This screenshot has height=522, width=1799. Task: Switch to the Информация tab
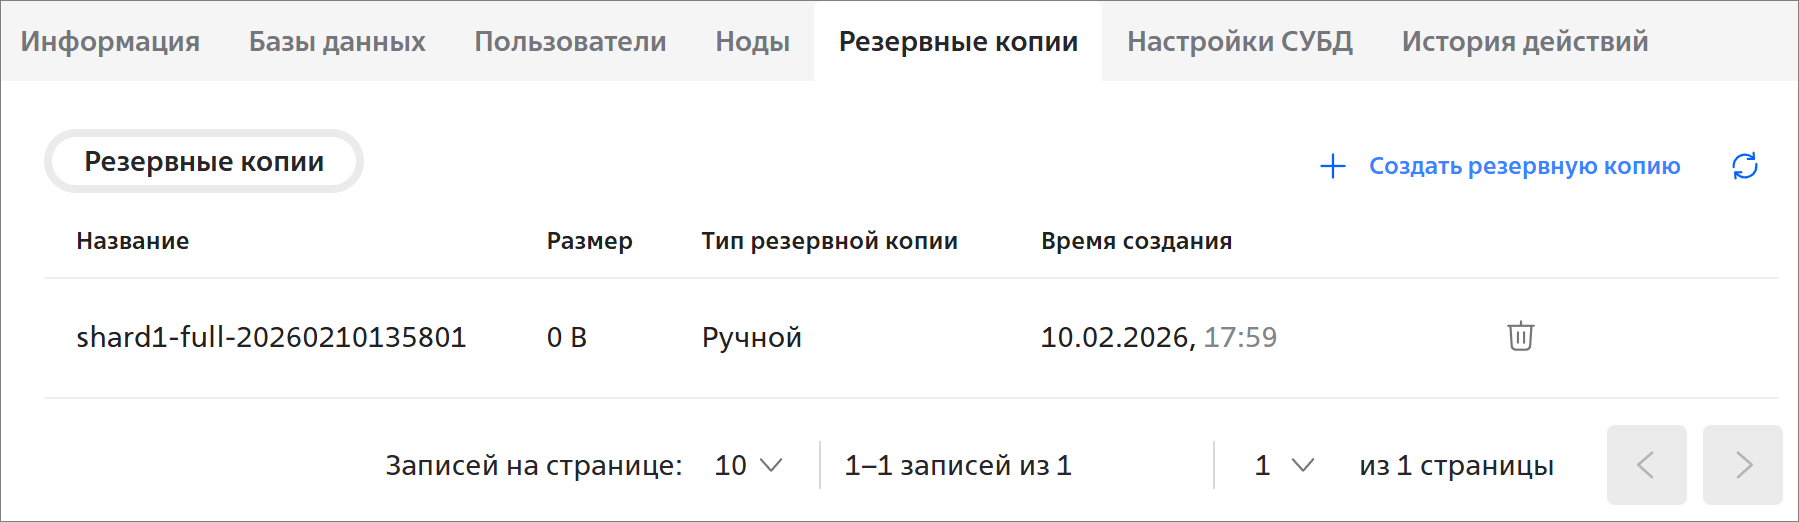[x=110, y=41]
